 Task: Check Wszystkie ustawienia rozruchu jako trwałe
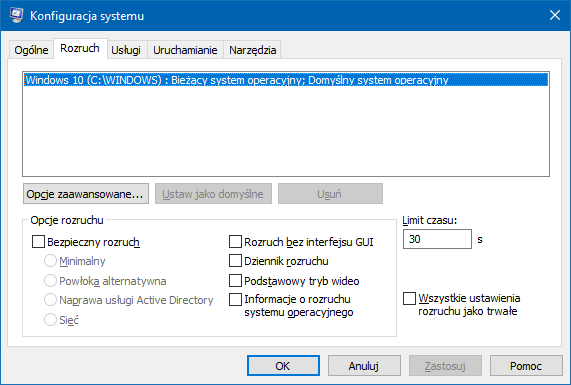(409, 298)
